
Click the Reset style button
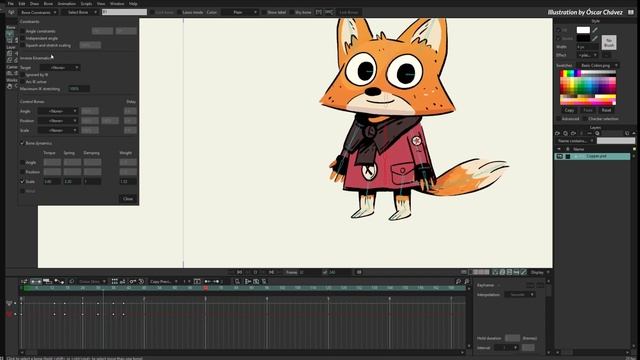click(606, 110)
